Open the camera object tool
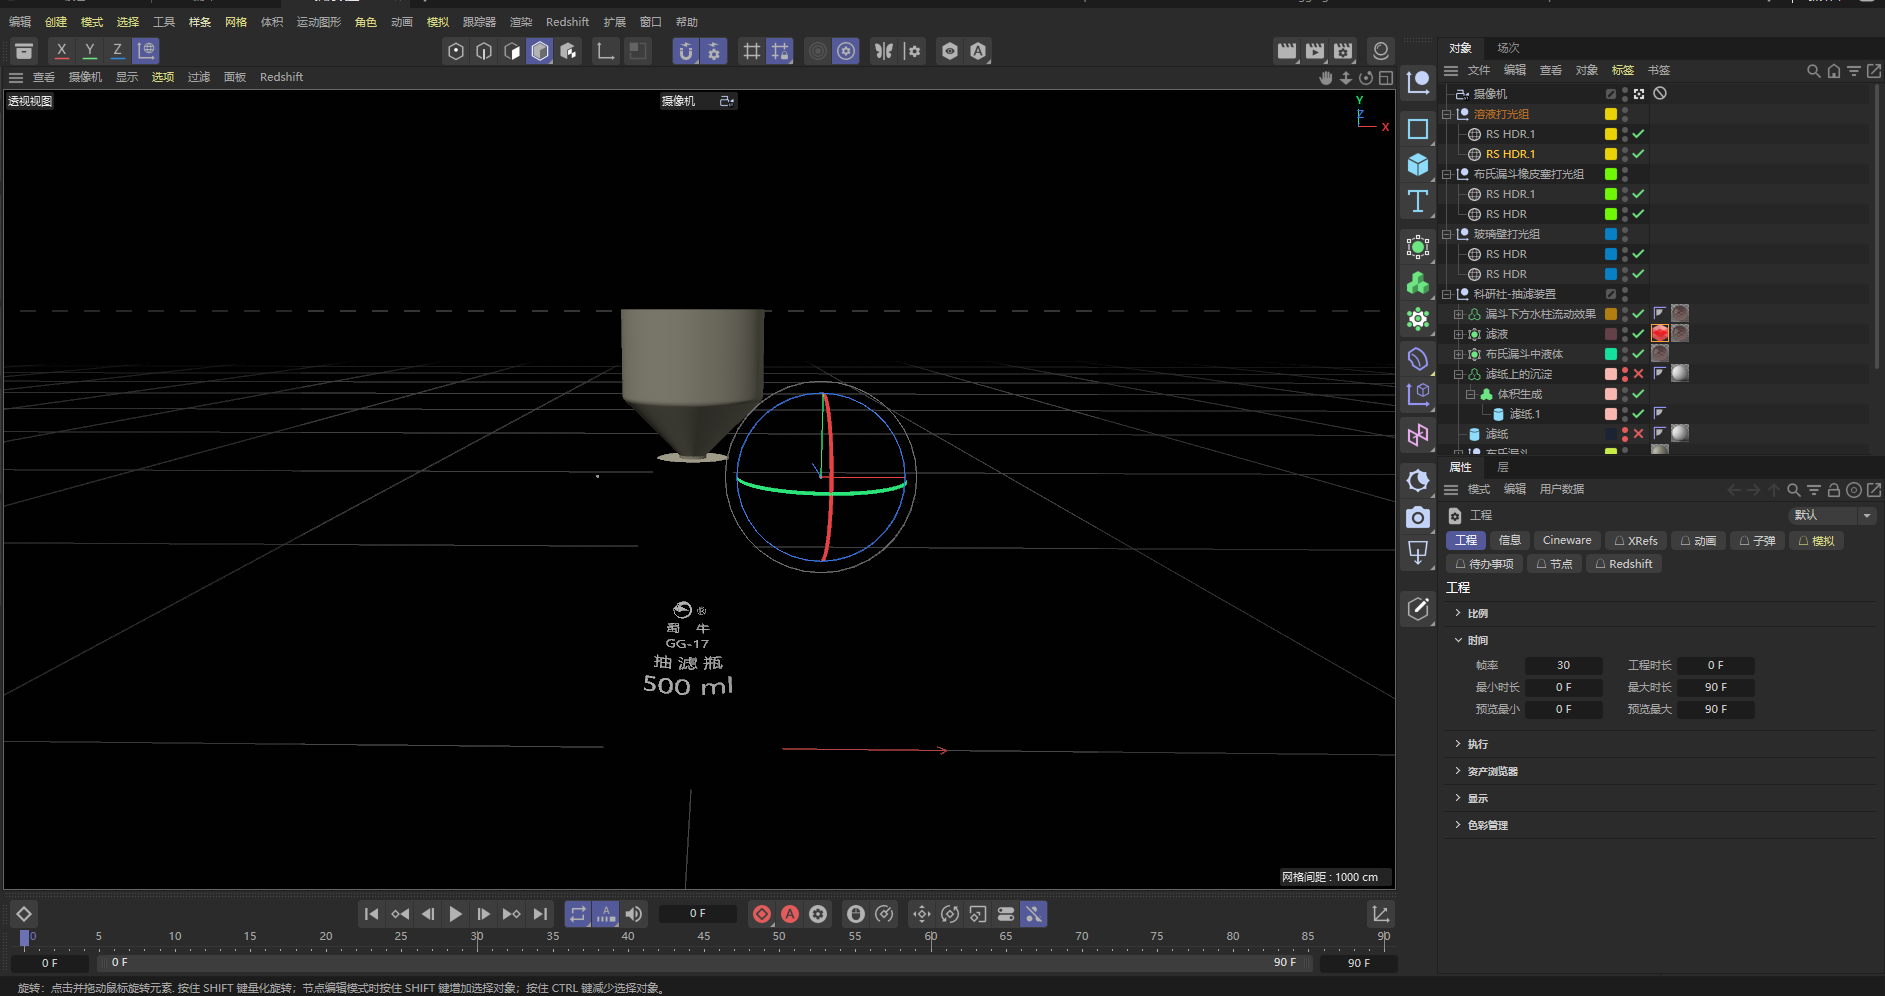The image size is (1885, 996). point(1417,517)
